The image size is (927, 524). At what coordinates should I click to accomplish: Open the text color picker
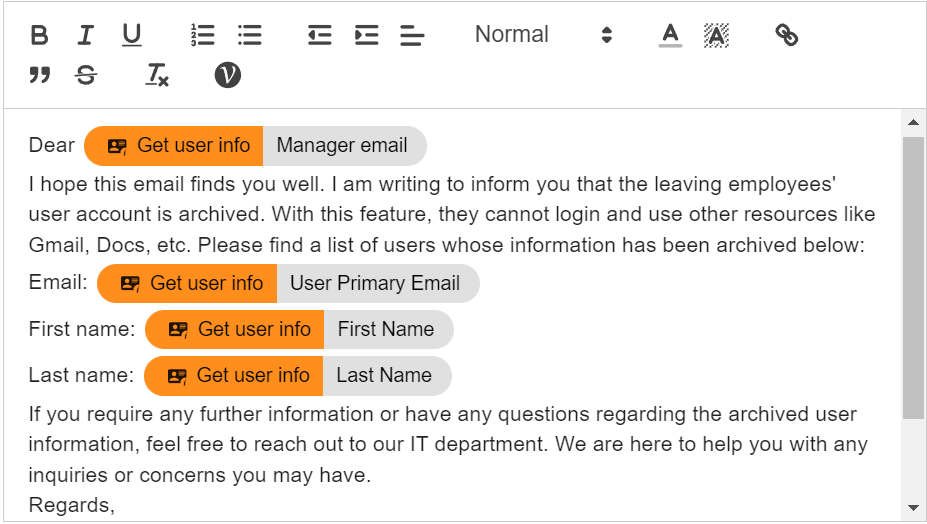click(x=670, y=36)
